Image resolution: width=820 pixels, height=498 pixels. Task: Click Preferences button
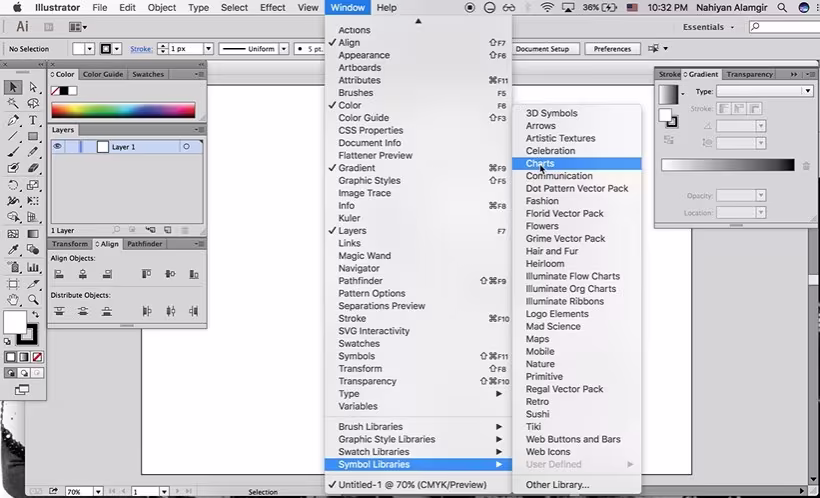[x=612, y=49]
